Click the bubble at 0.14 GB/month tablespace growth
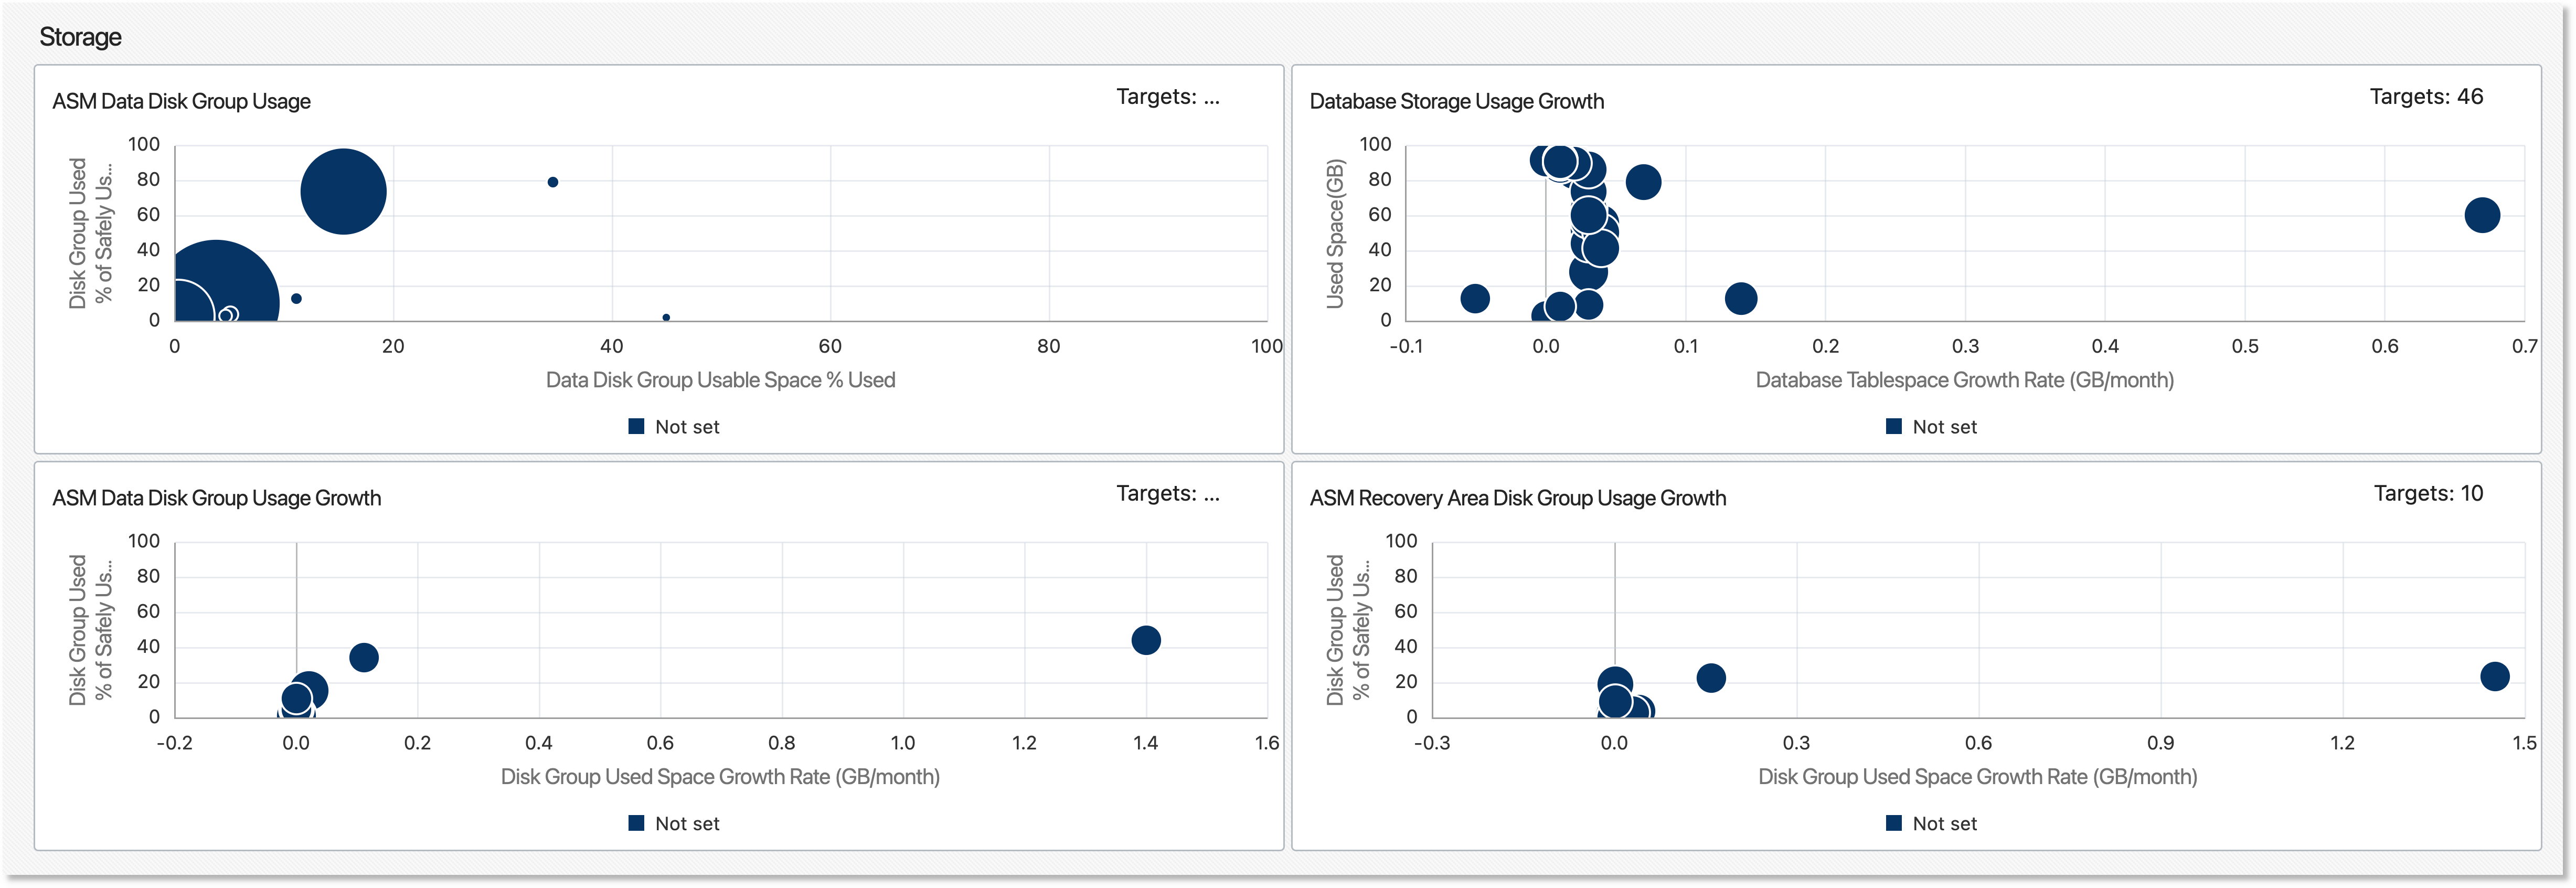 [x=1741, y=298]
